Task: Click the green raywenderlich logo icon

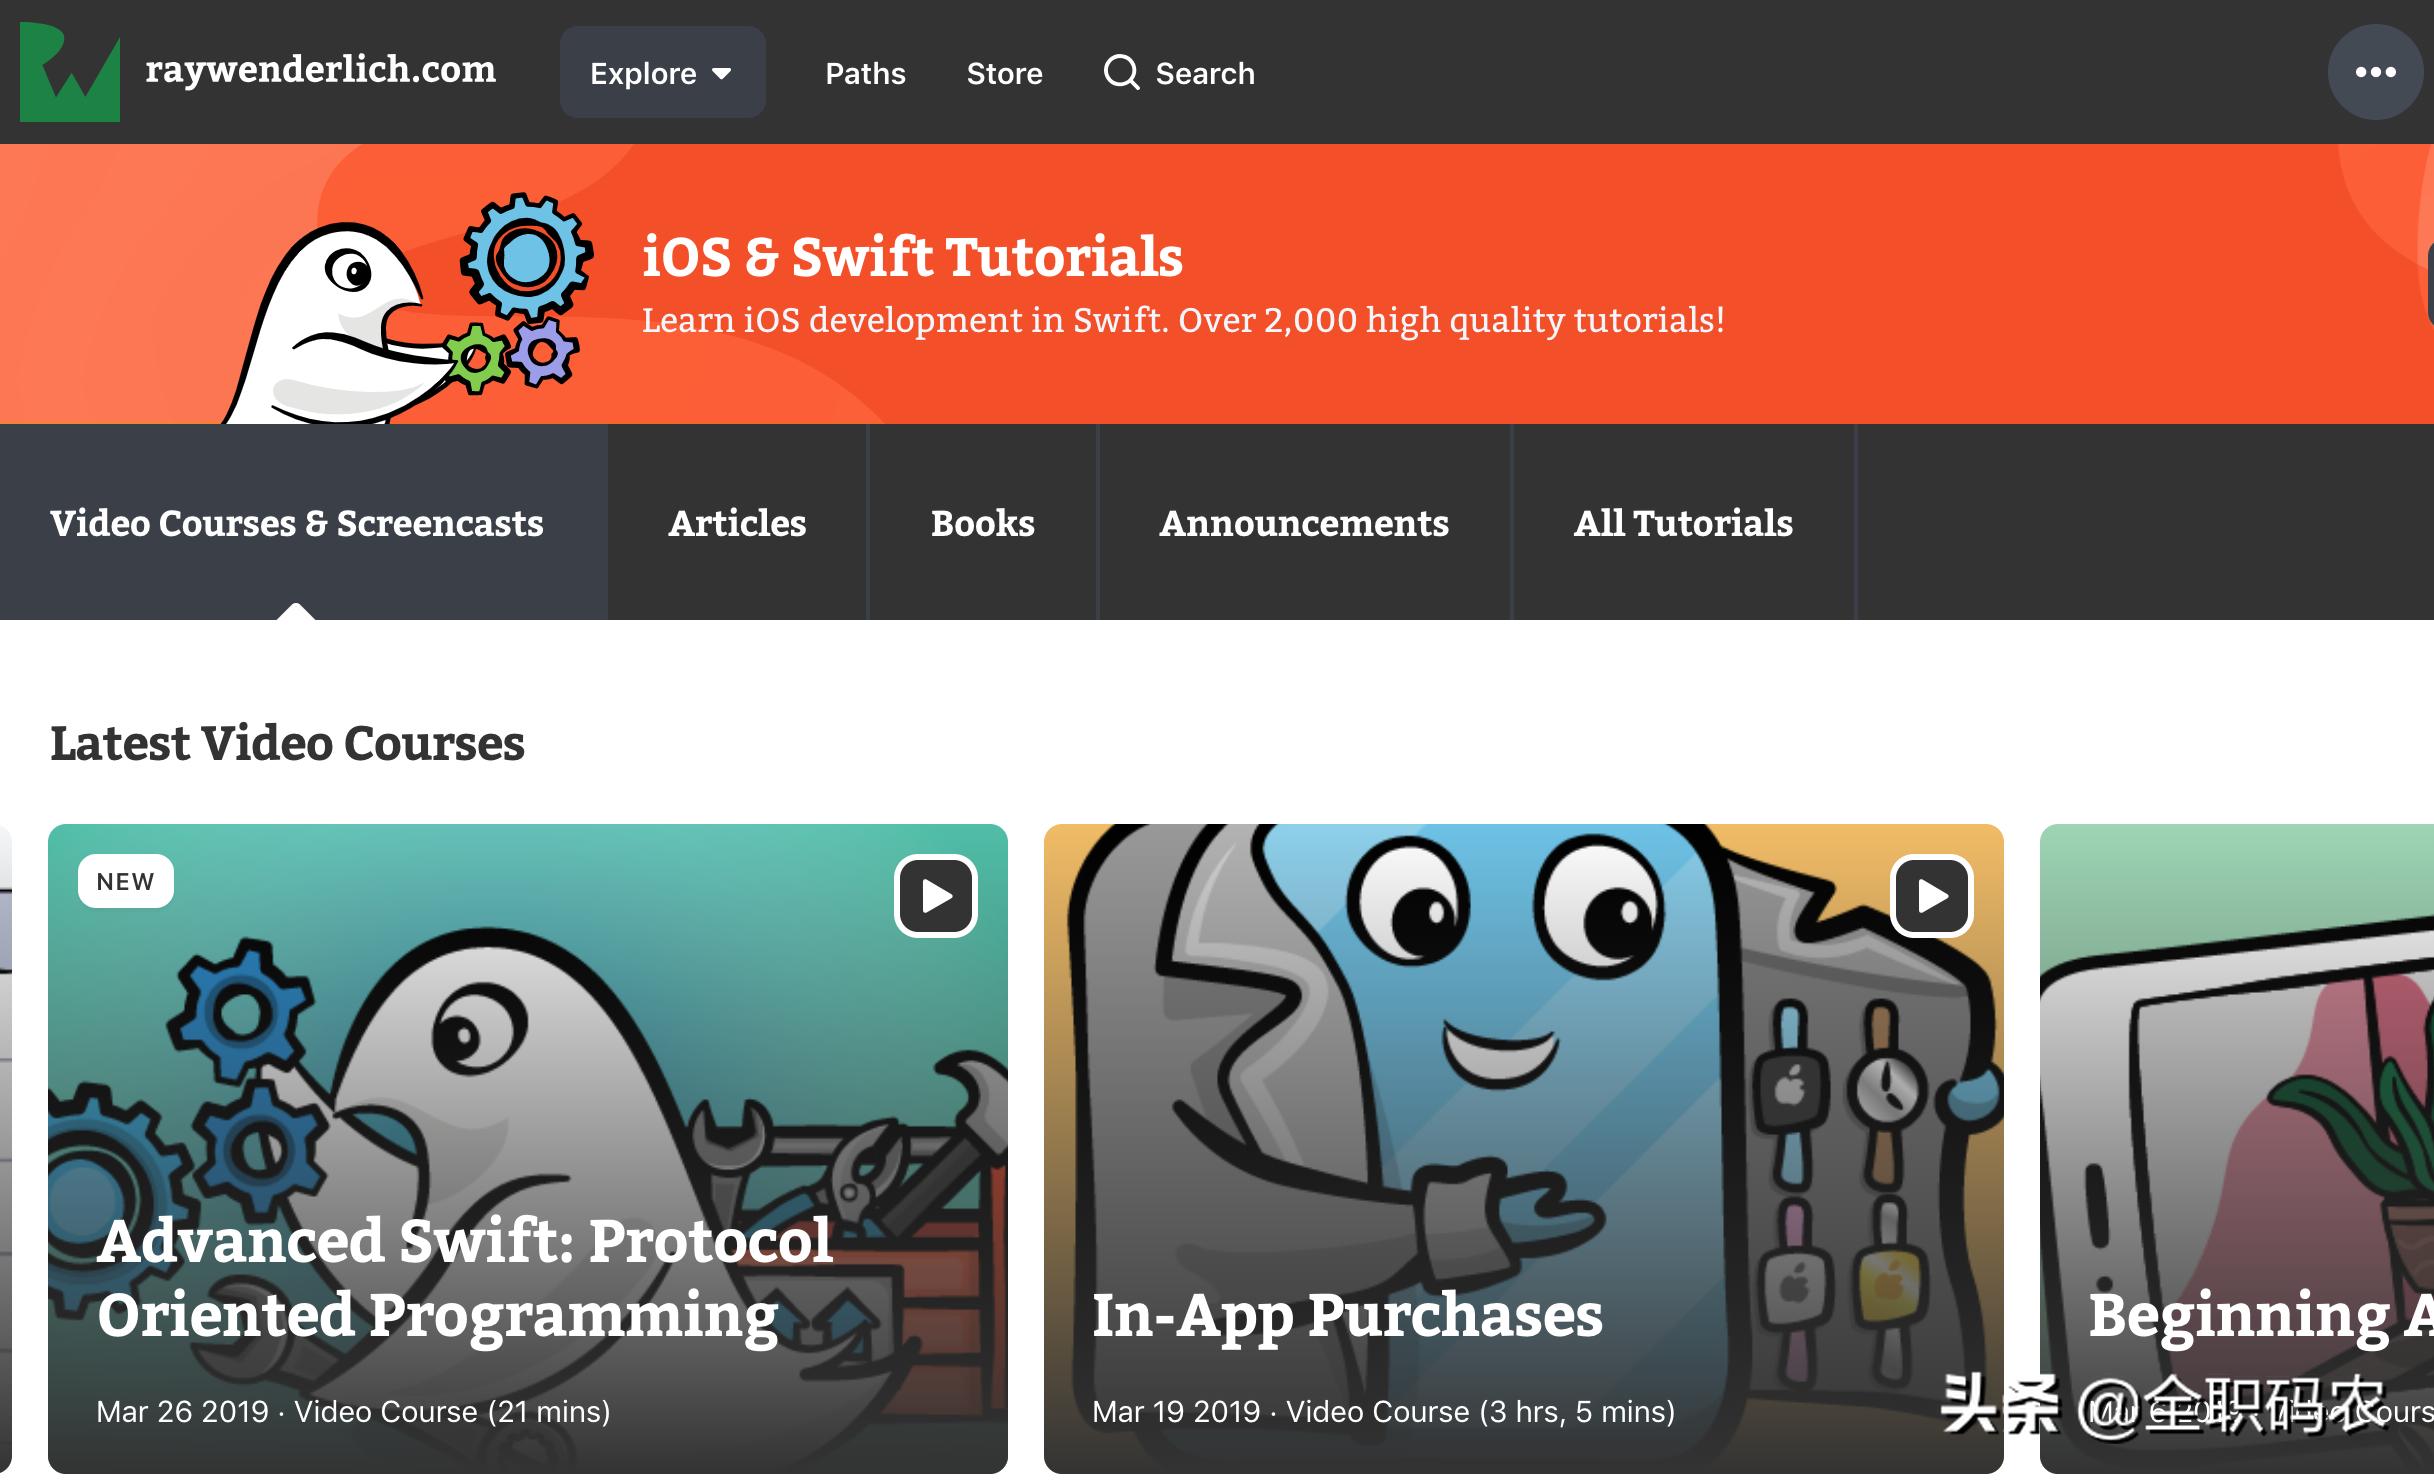Action: pyautogui.click(x=70, y=72)
